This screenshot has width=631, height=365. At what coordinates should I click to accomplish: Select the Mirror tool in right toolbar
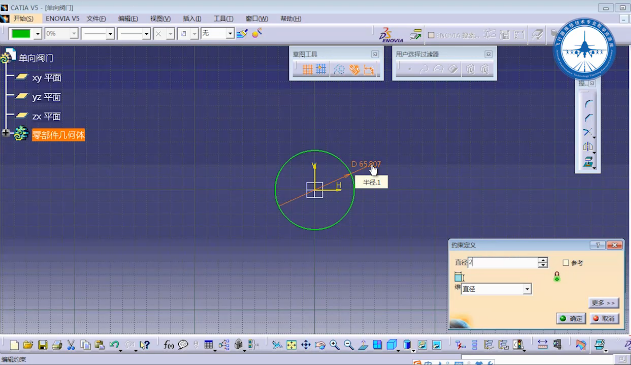click(588, 146)
